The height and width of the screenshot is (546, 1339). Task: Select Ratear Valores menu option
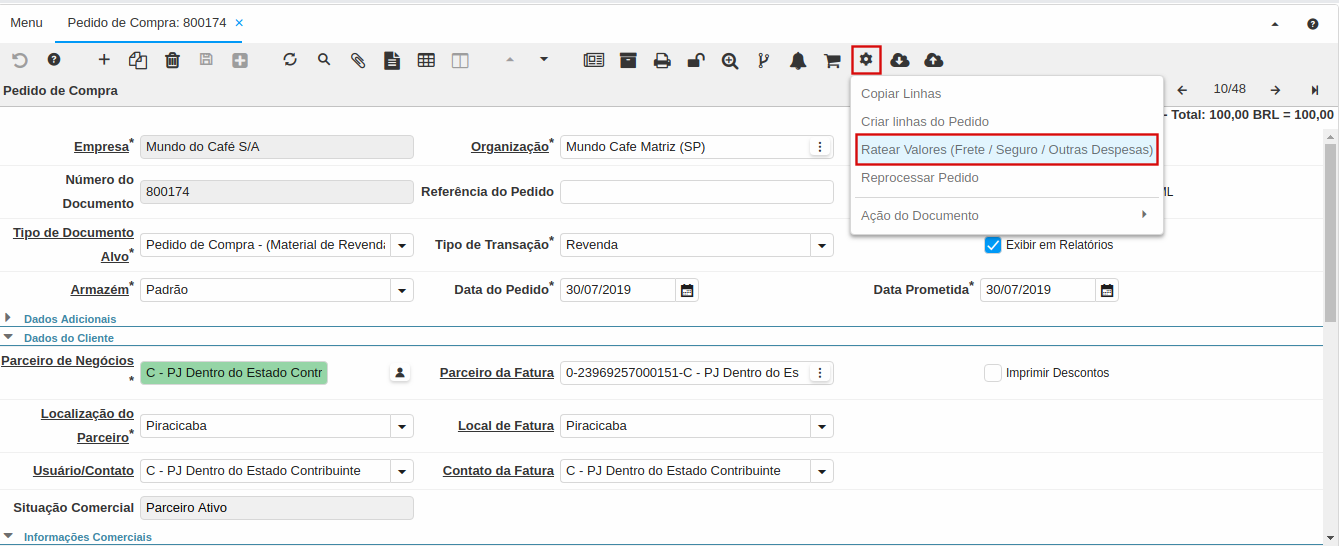tap(1006, 150)
